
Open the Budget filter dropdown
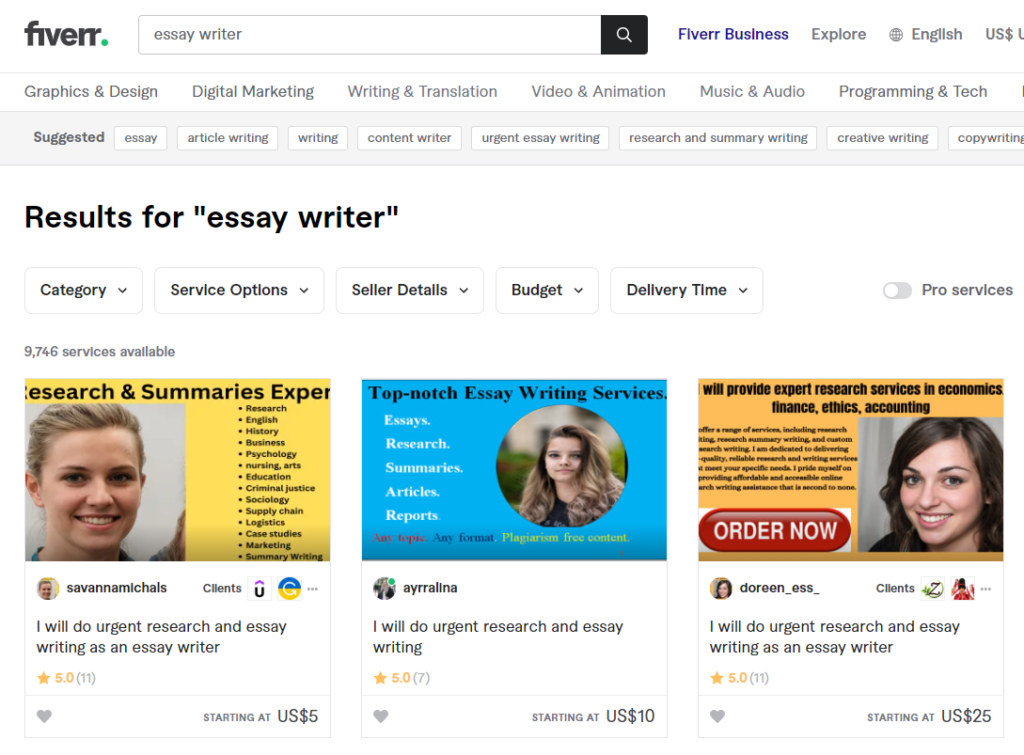point(546,290)
